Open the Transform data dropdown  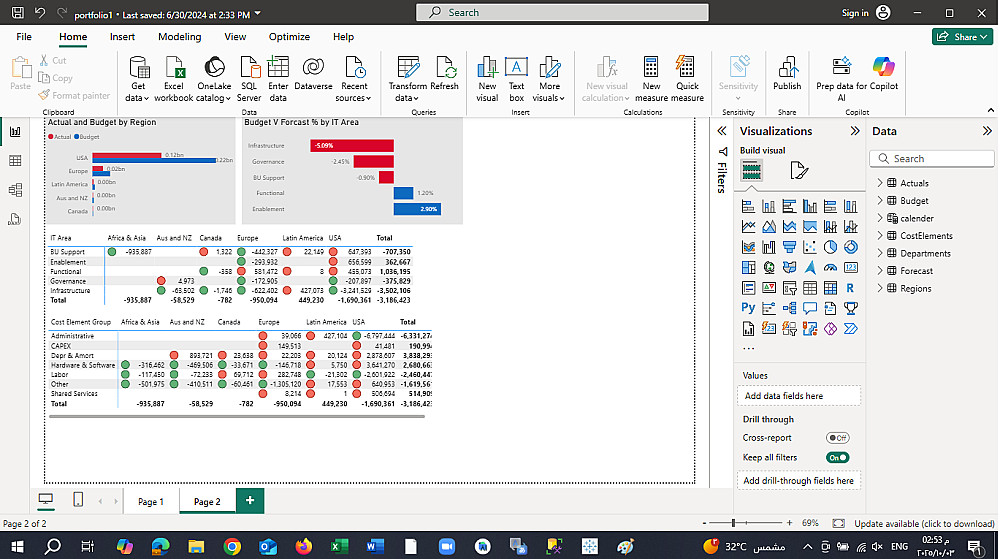[x=408, y=79]
